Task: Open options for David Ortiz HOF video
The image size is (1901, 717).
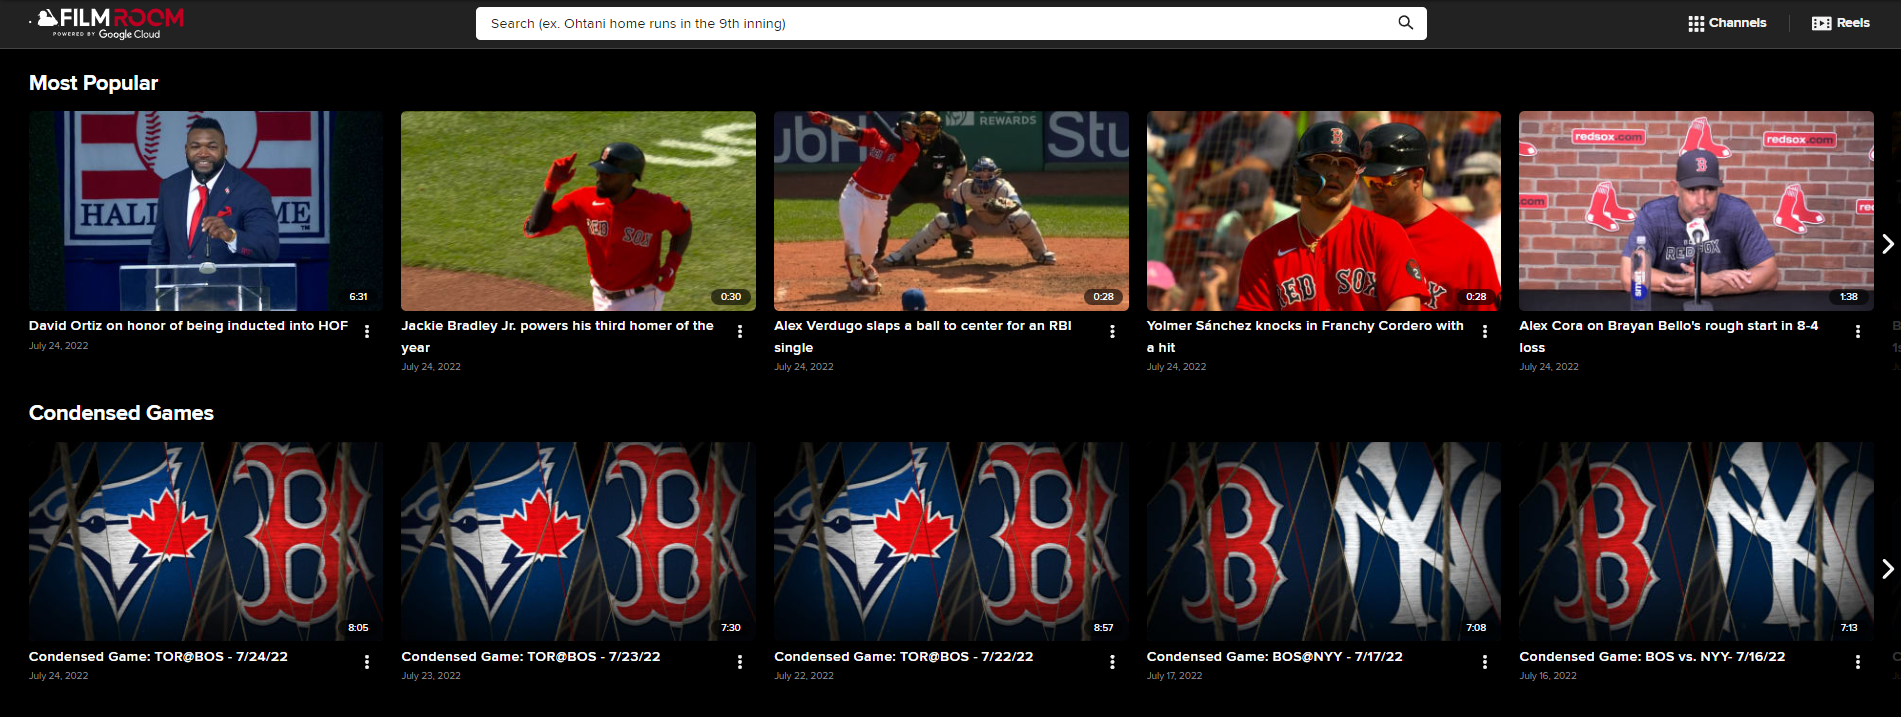Action: click(x=367, y=331)
